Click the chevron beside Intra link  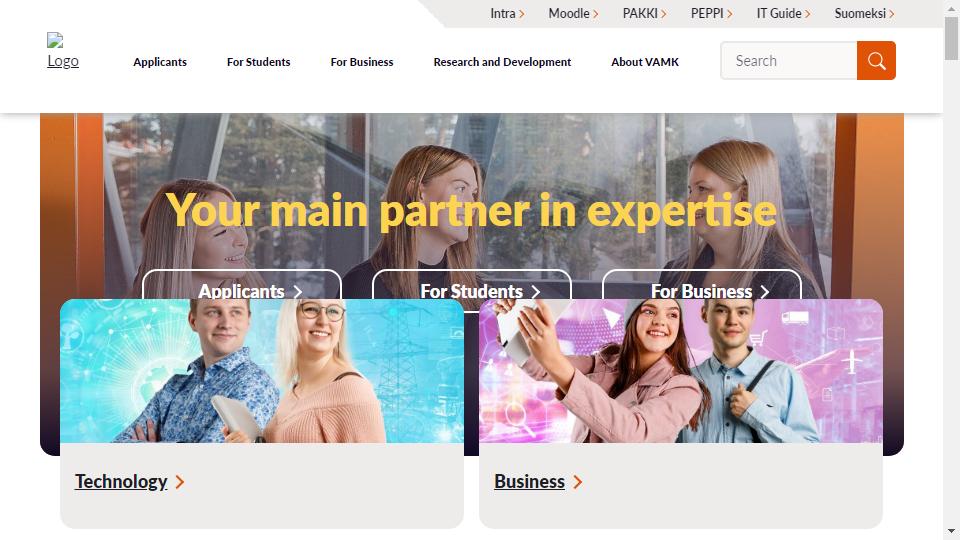pos(522,14)
